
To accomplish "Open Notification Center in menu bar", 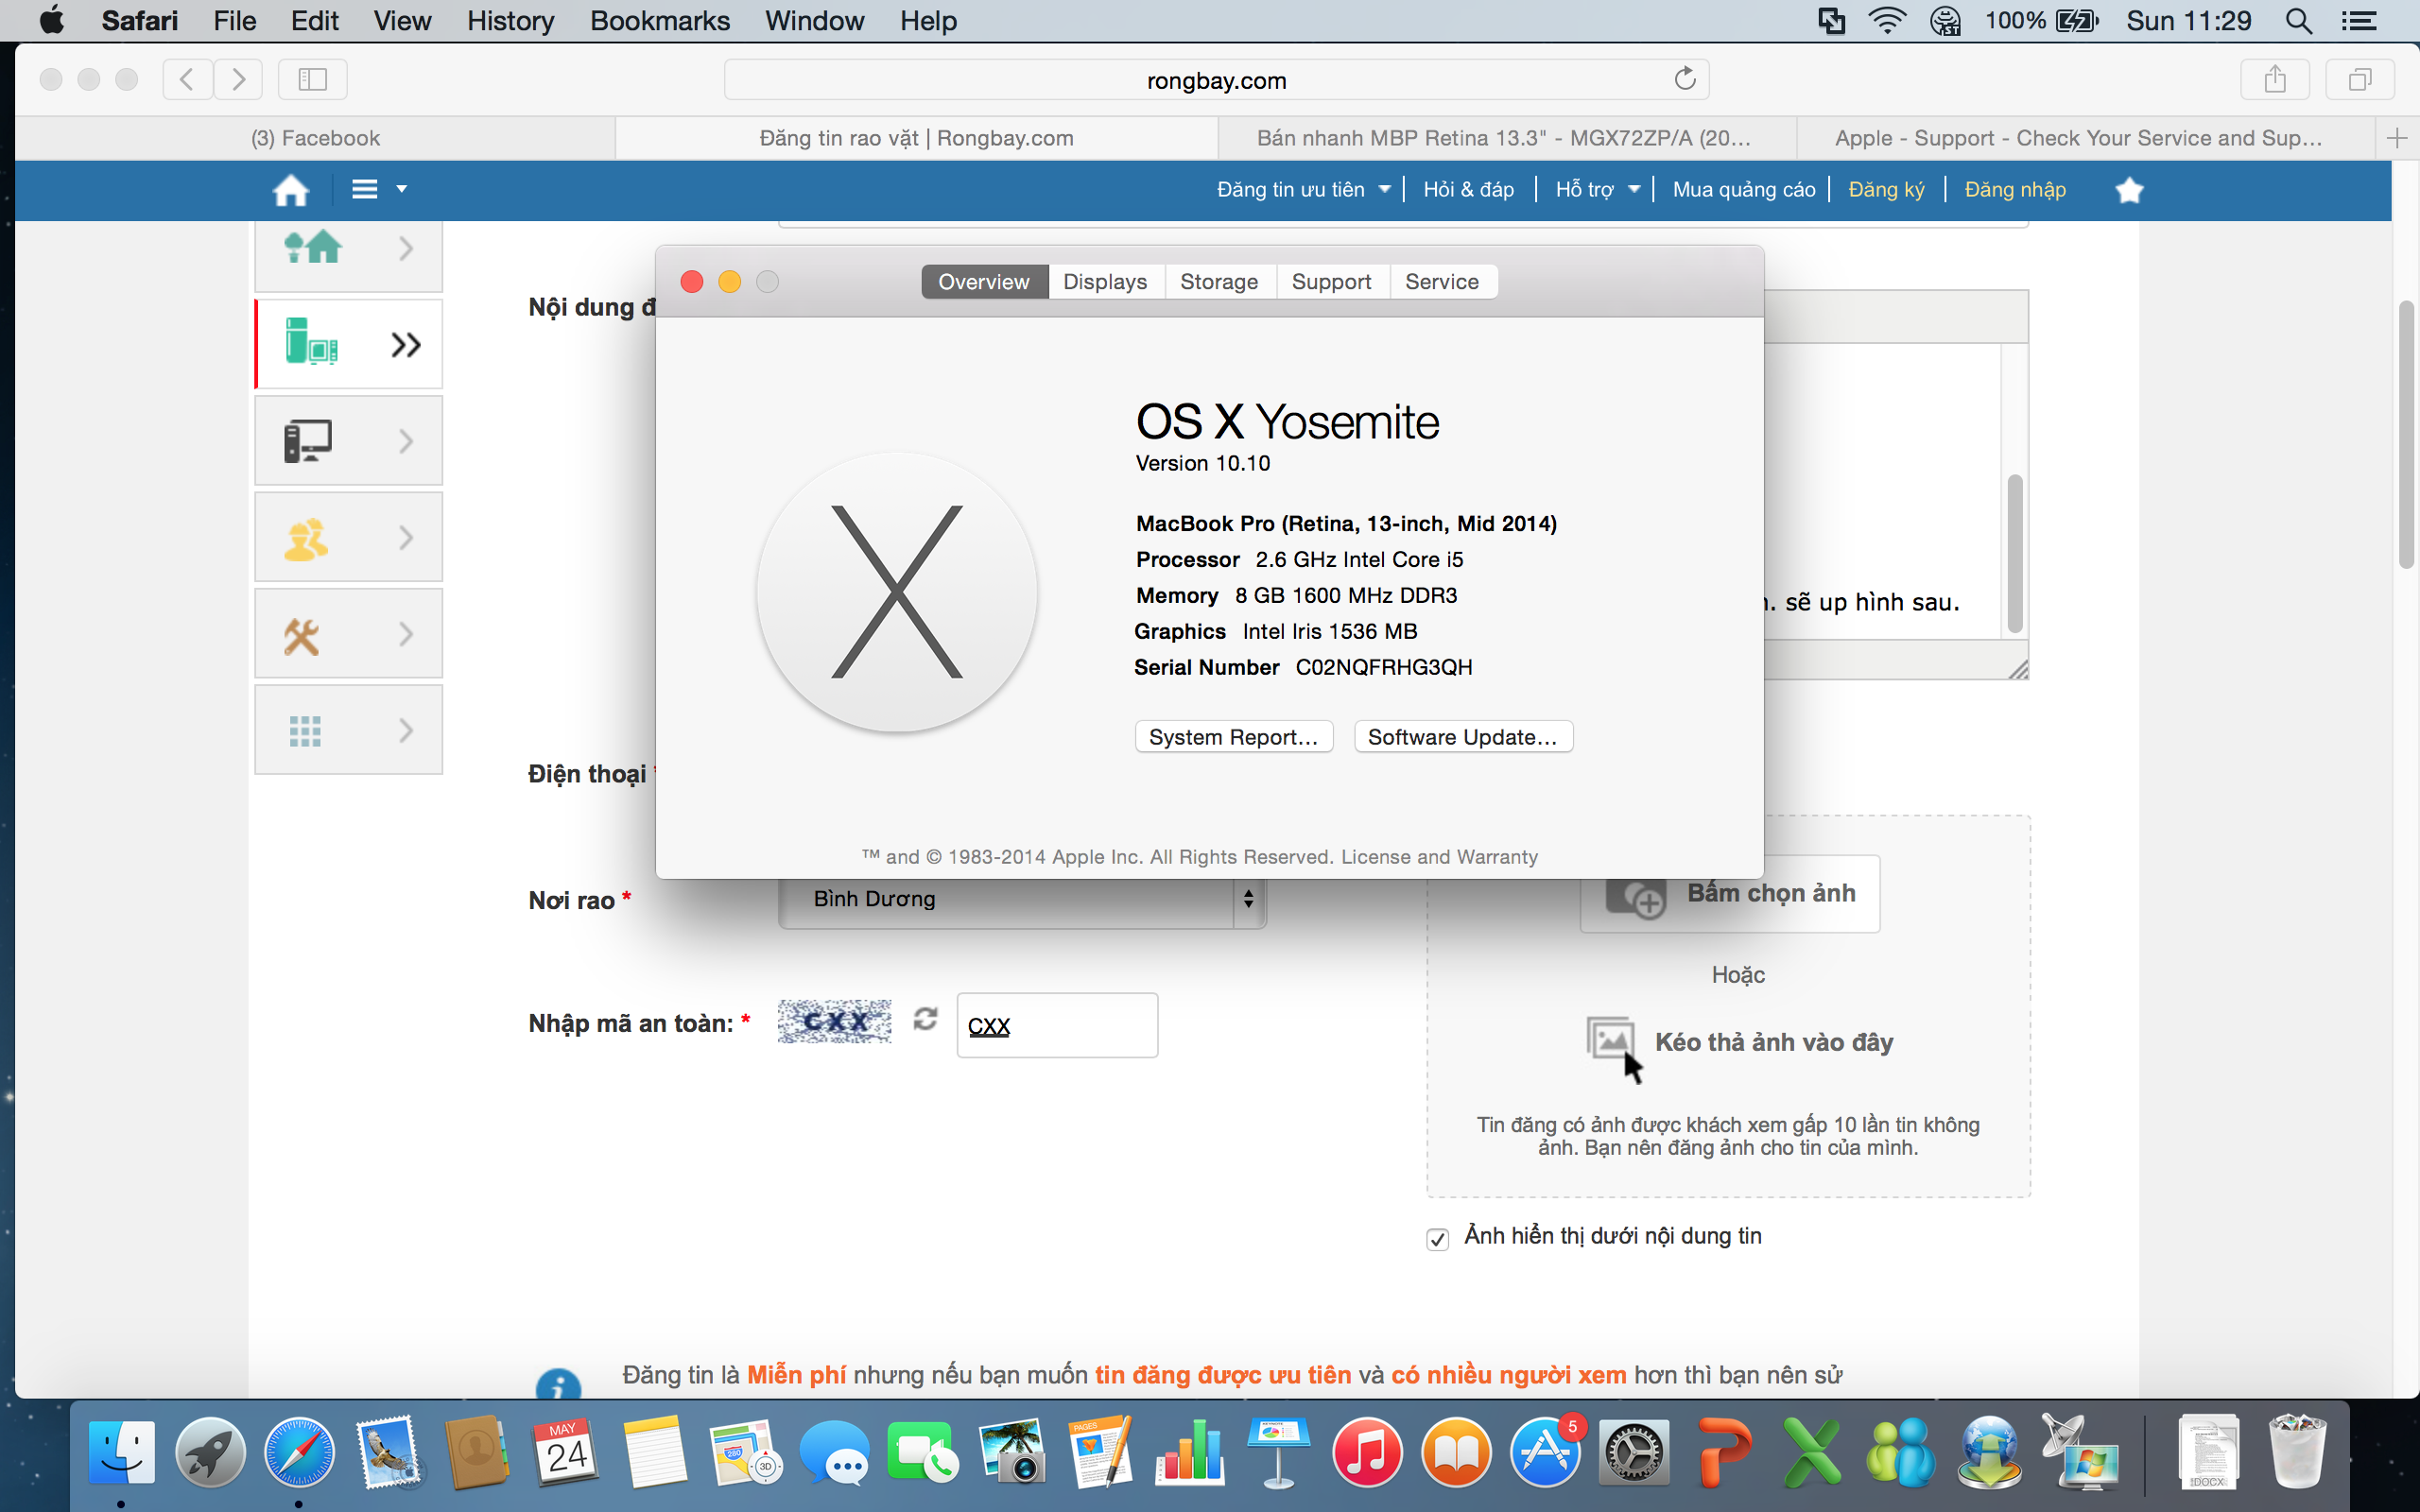I will click(x=2359, y=21).
